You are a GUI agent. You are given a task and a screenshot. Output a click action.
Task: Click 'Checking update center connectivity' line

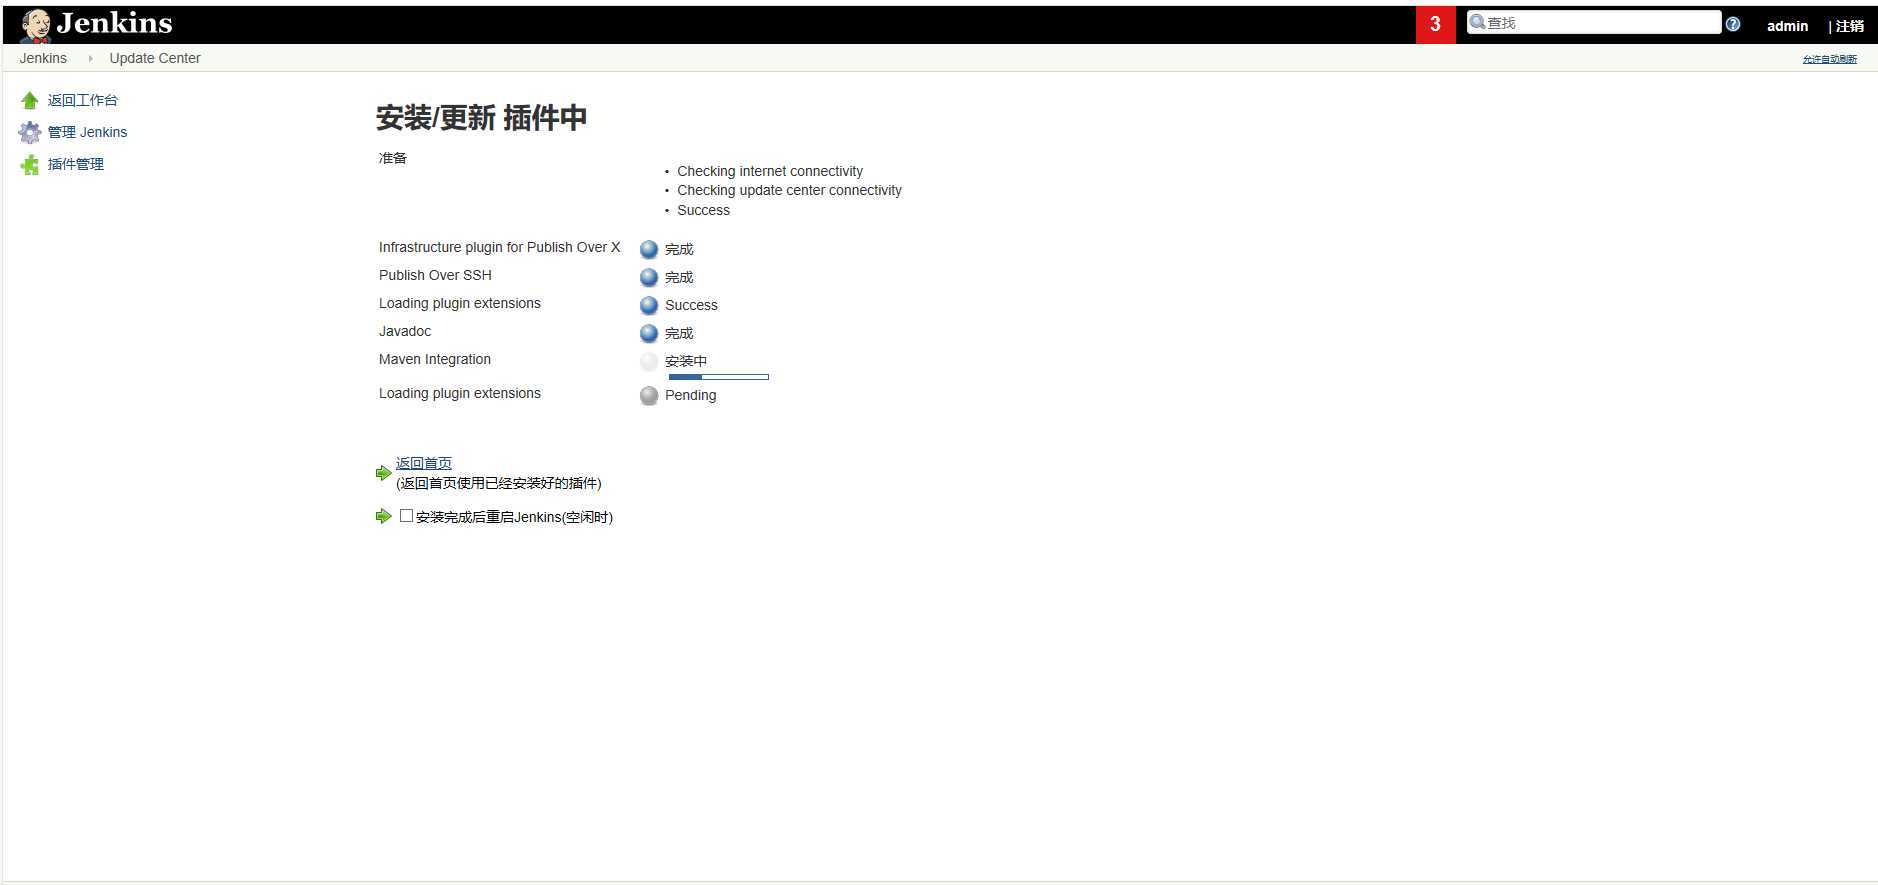pos(789,190)
